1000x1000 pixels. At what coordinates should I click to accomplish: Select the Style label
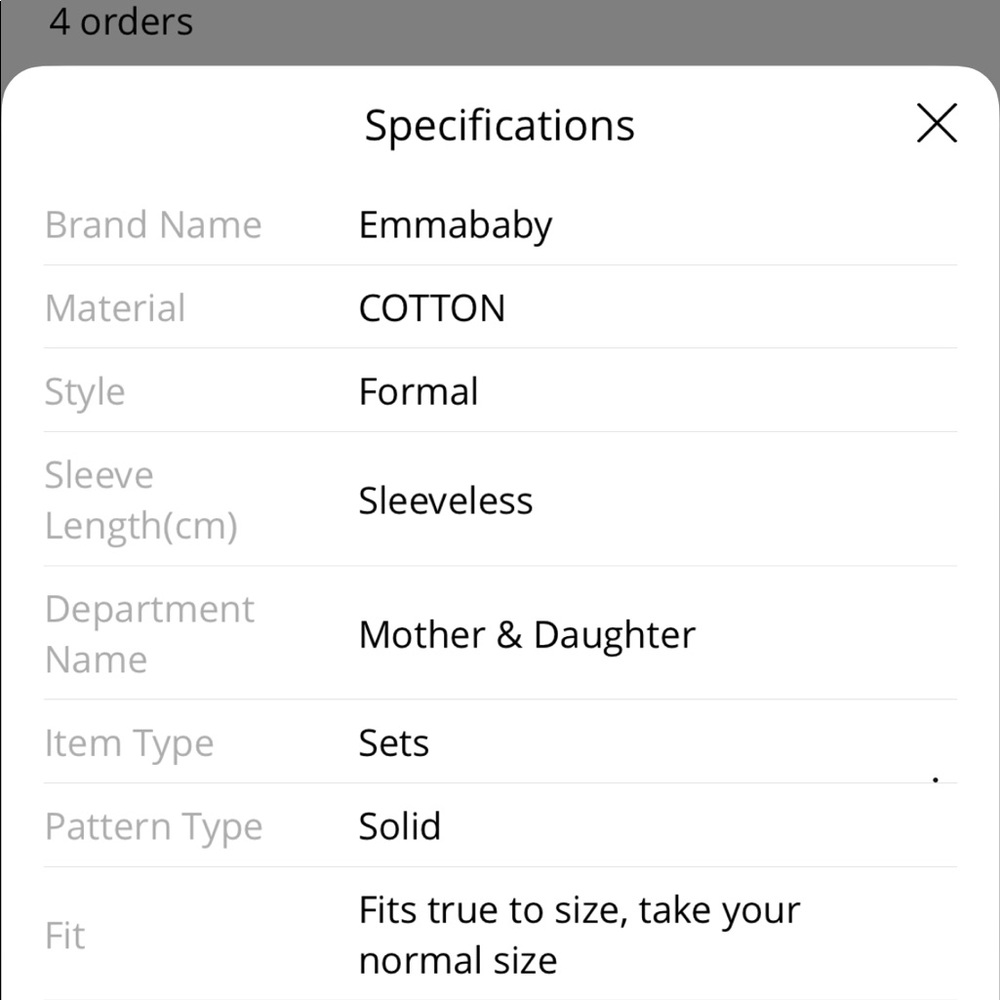point(85,392)
